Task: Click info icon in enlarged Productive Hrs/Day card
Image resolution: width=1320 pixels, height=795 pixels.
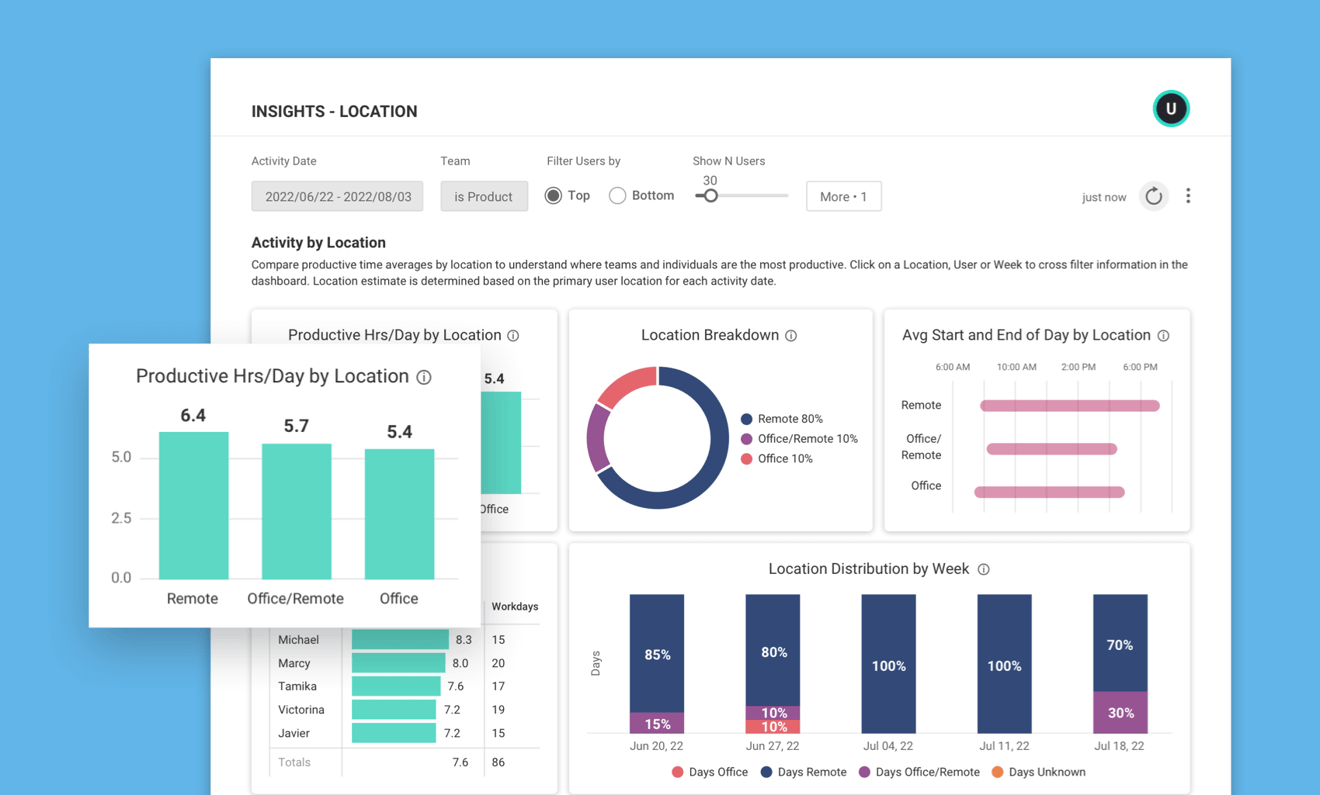Action: coord(424,377)
